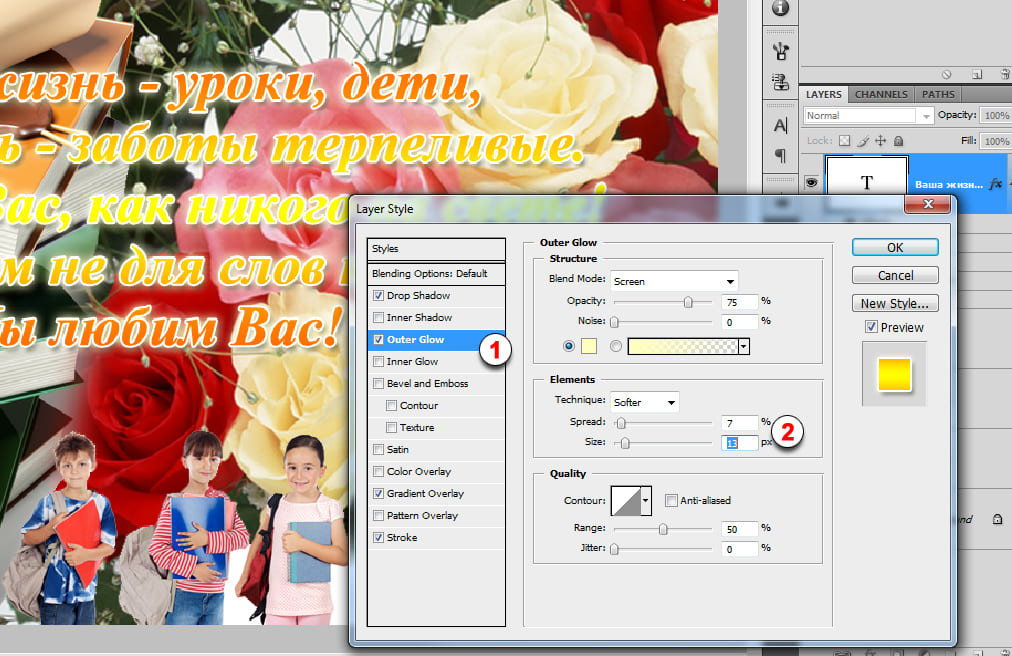Open the Info panel icon
This screenshot has height=656, width=1012.
click(780, 8)
